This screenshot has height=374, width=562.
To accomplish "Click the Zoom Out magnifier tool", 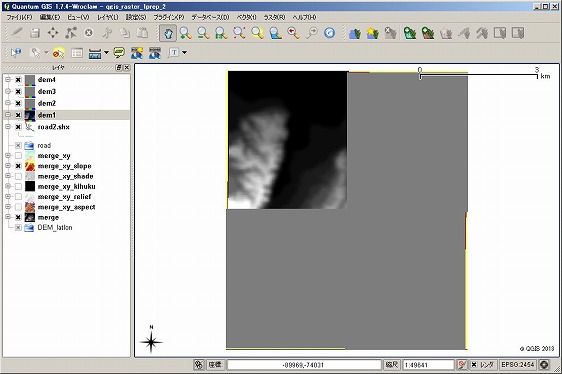I will pyautogui.click(x=203, y=33).
